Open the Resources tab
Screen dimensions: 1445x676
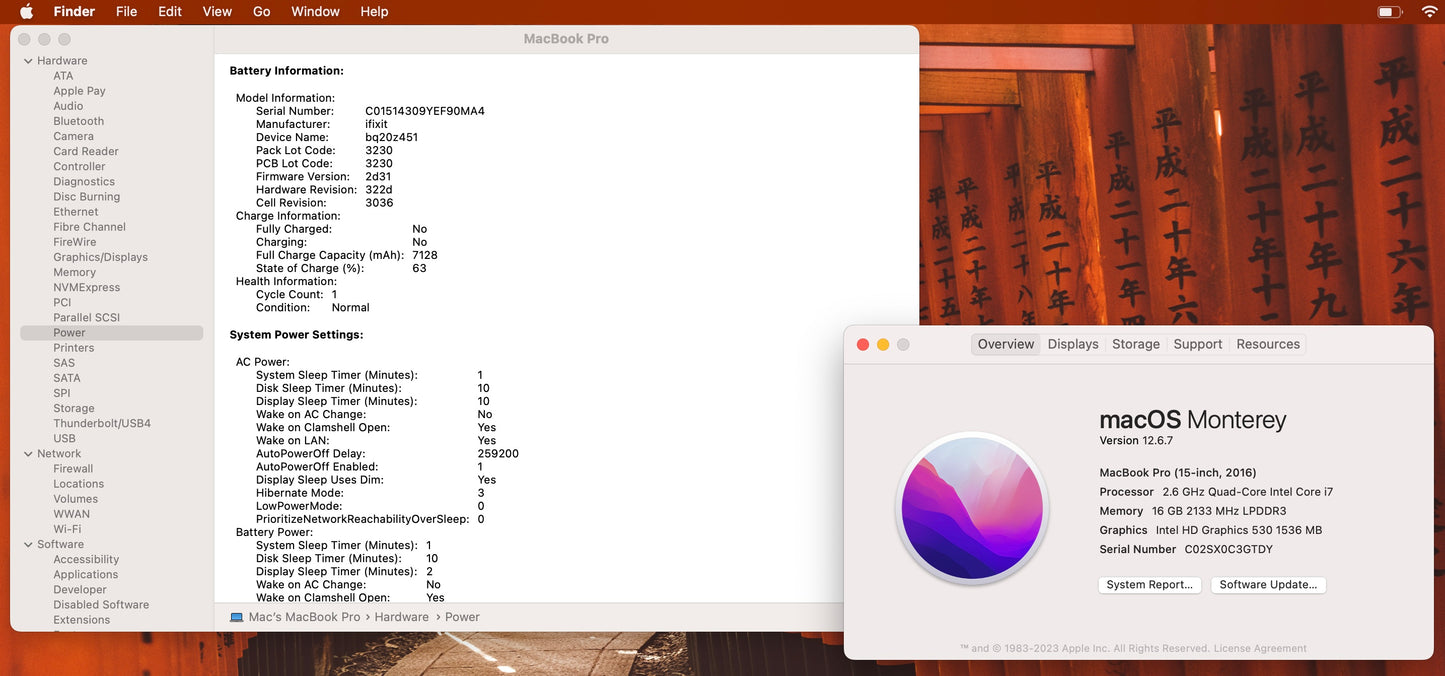pyautogui.click(x=1268, y=344)
